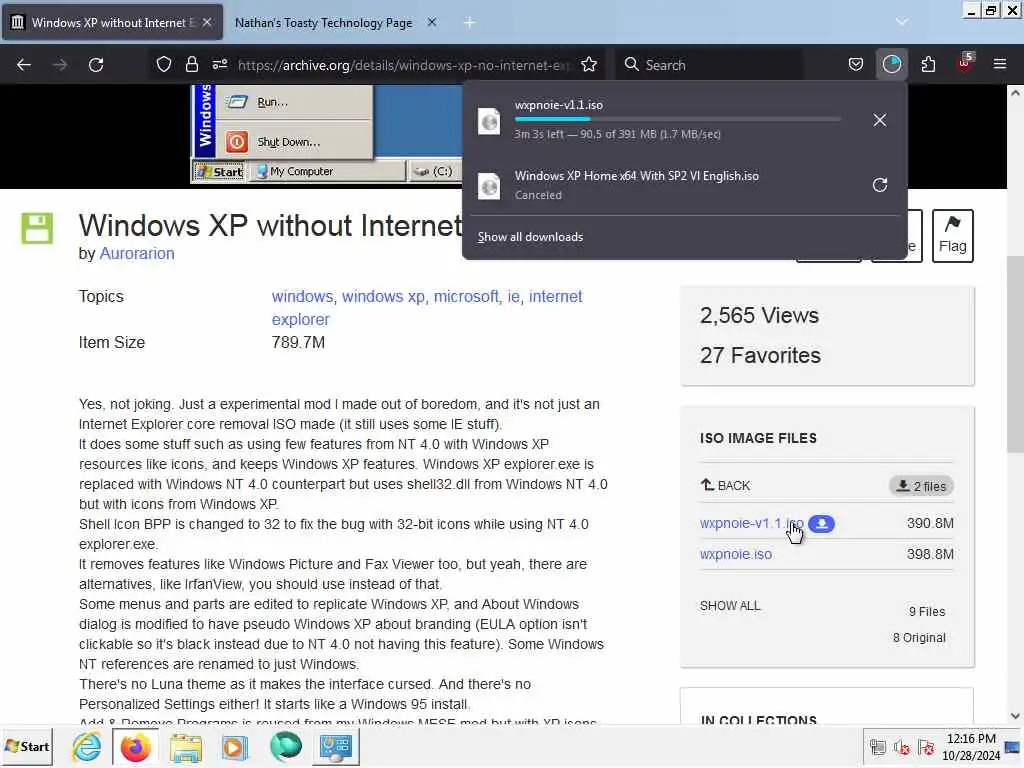Download all with the 2 files button
Screen dimensions: 1024x768
[921, 486]
